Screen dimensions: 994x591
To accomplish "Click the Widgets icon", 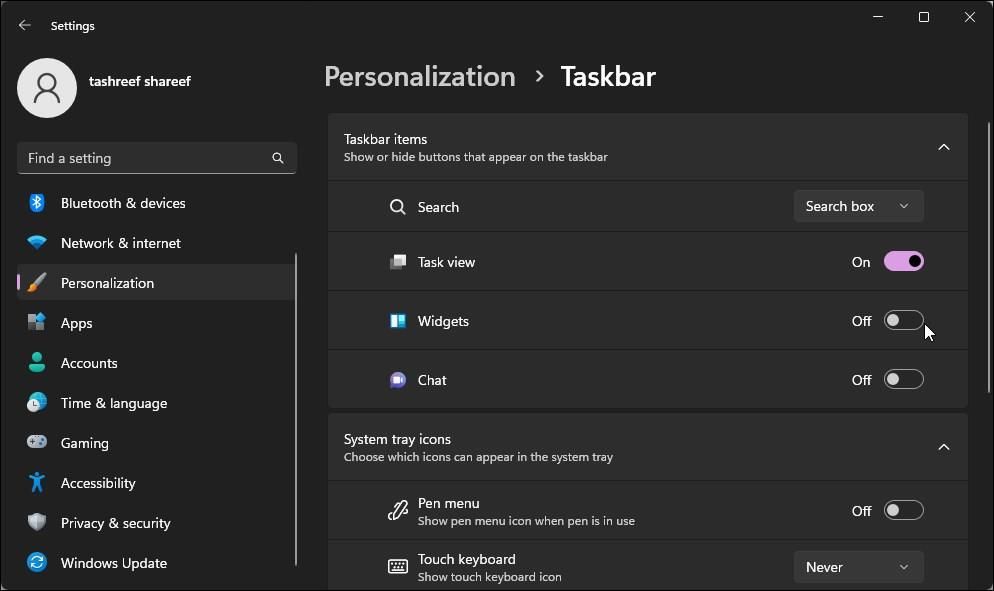I will (x=397, y=321).
